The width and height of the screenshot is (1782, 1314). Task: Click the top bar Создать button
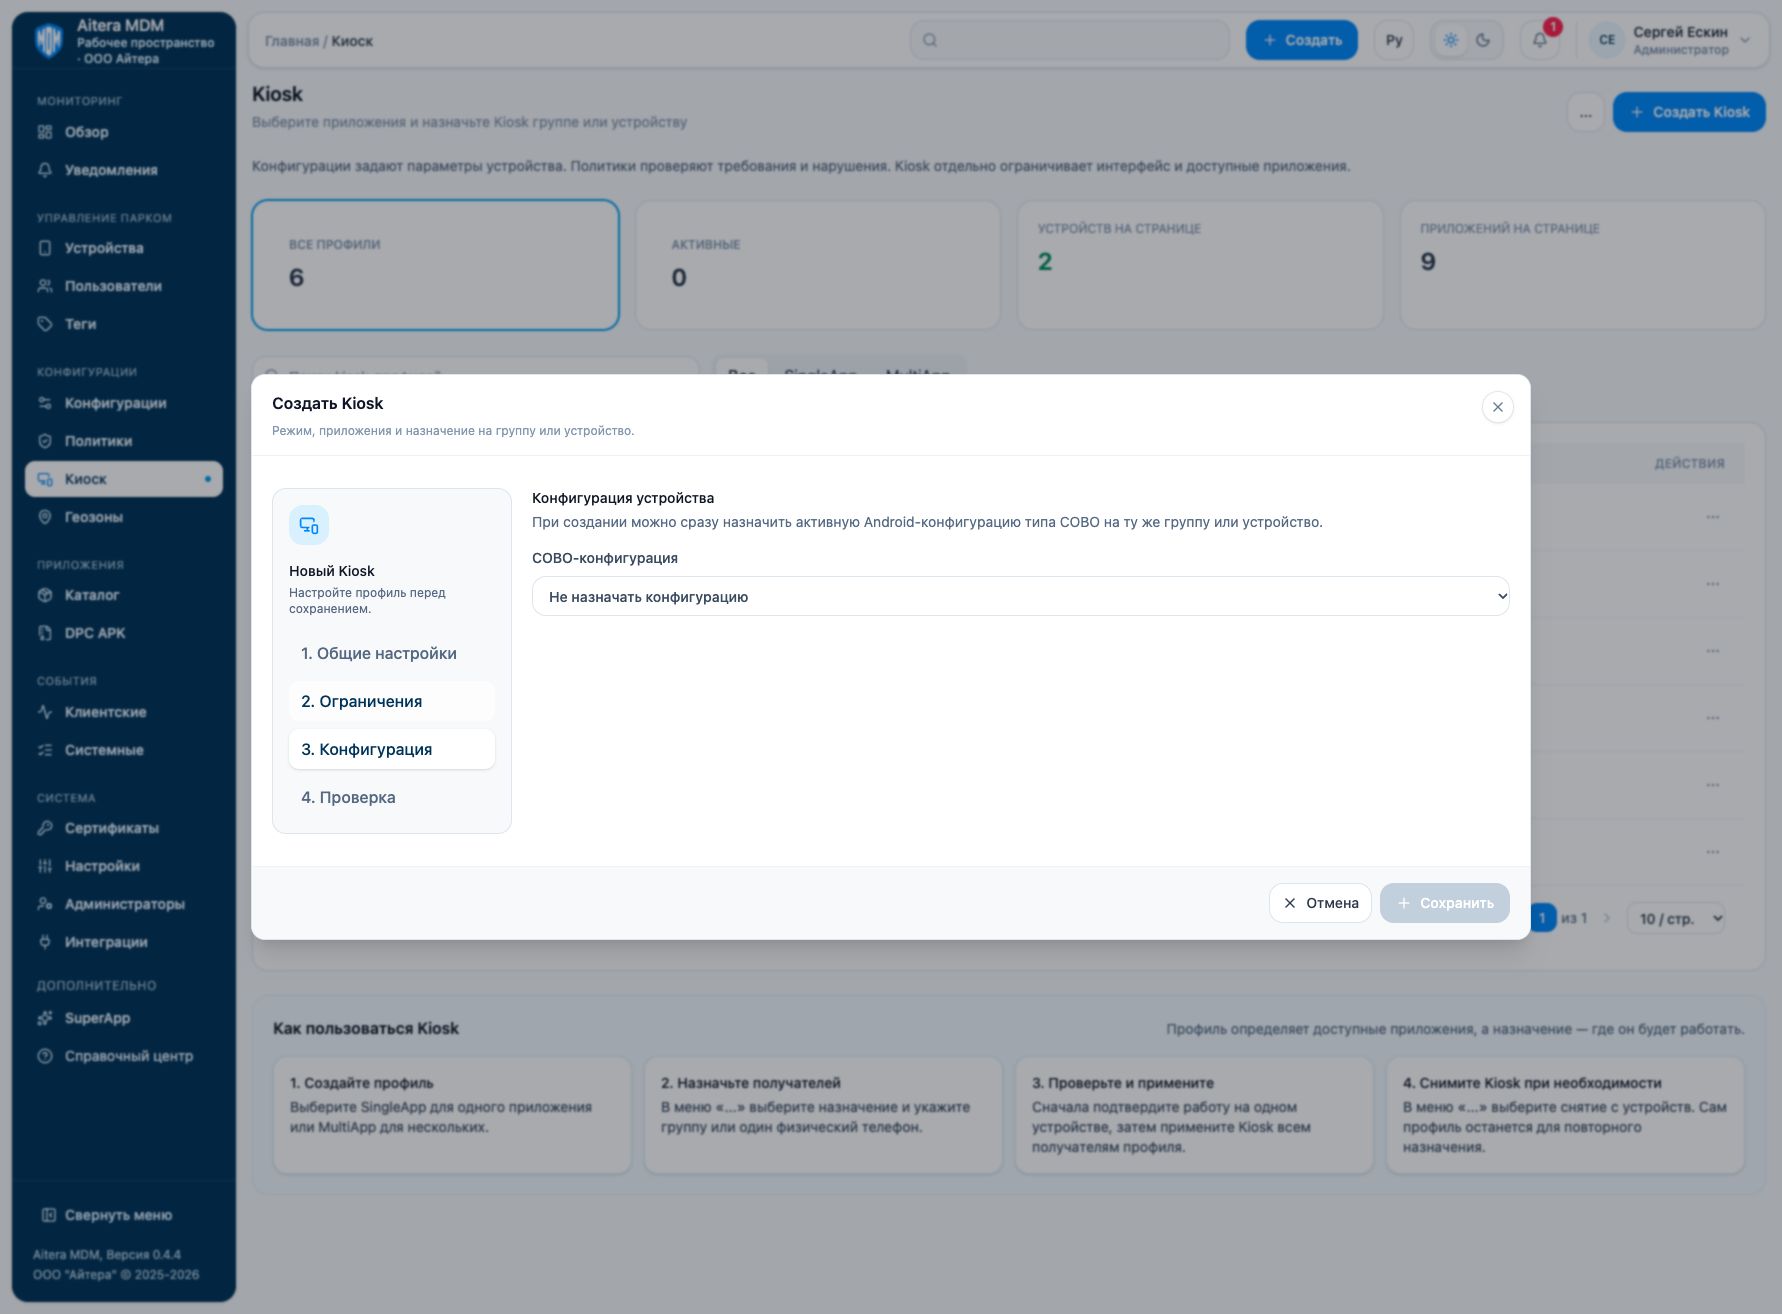click(x=1301, y=40)
